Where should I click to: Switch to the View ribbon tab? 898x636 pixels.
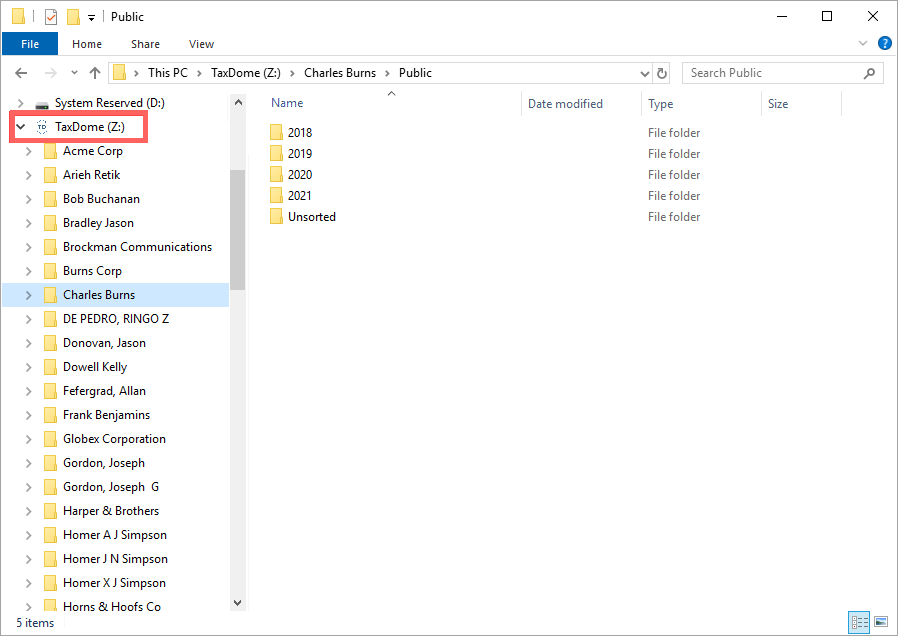click(x=201, y=44)
